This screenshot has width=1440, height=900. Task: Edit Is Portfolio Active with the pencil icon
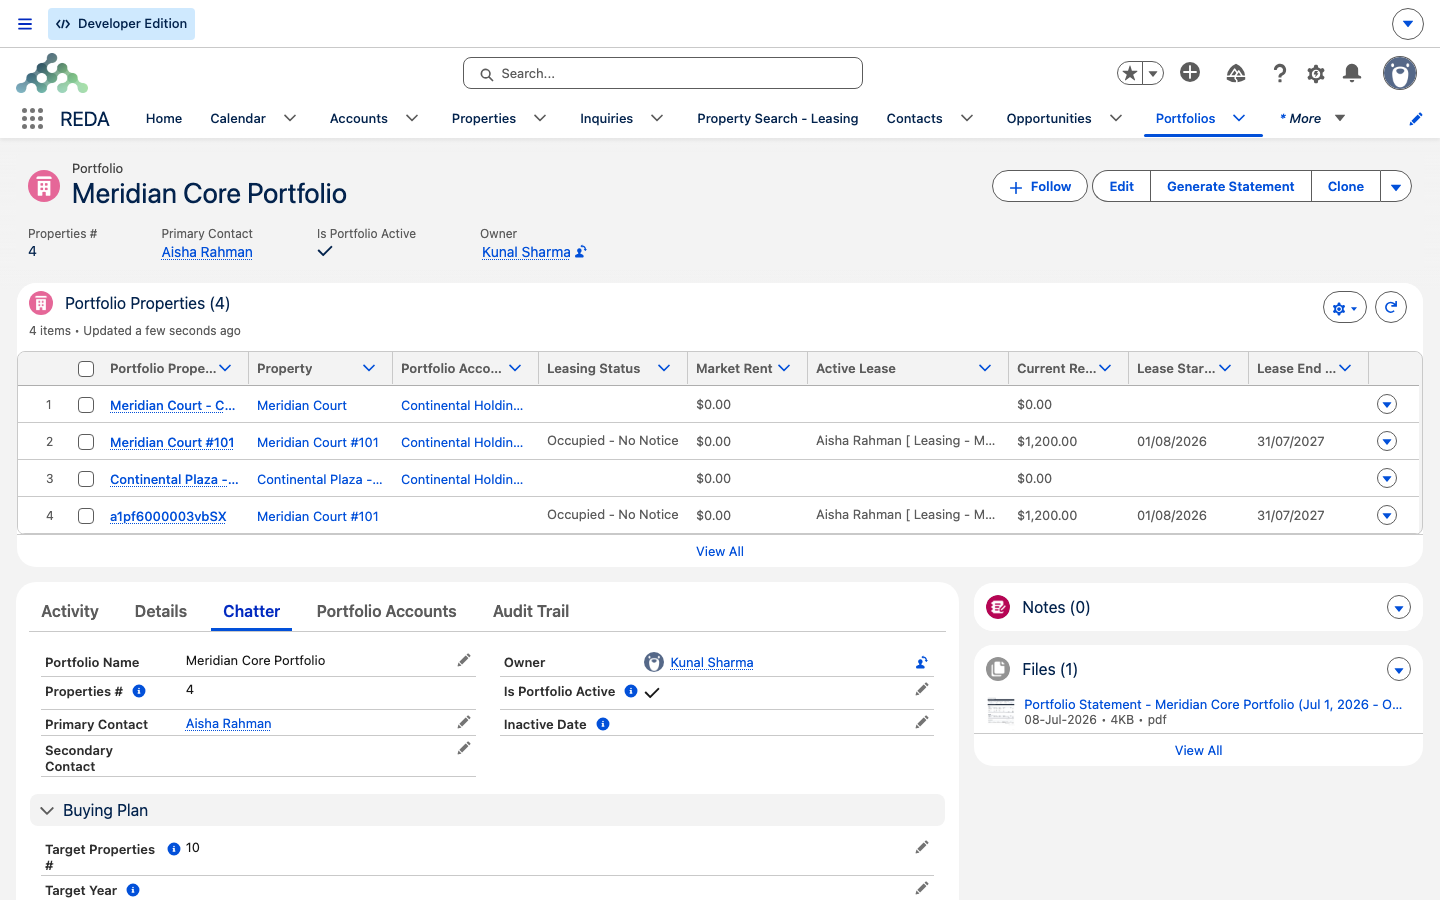click(x=922, y=689)
